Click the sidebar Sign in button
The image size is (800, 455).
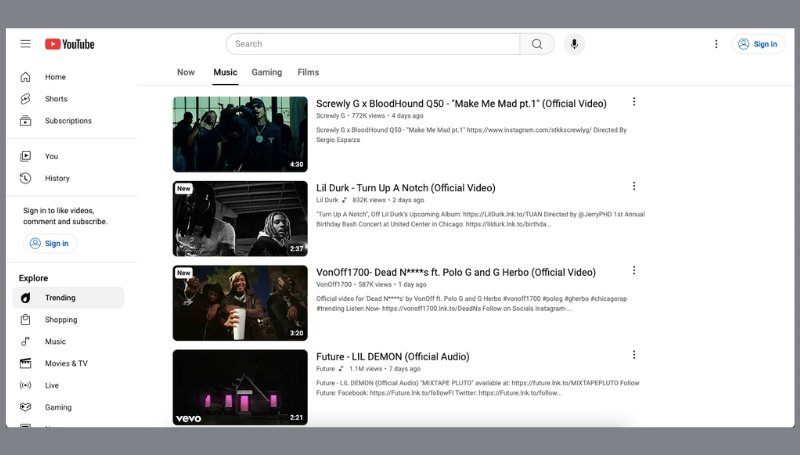[x=50, y=243]
